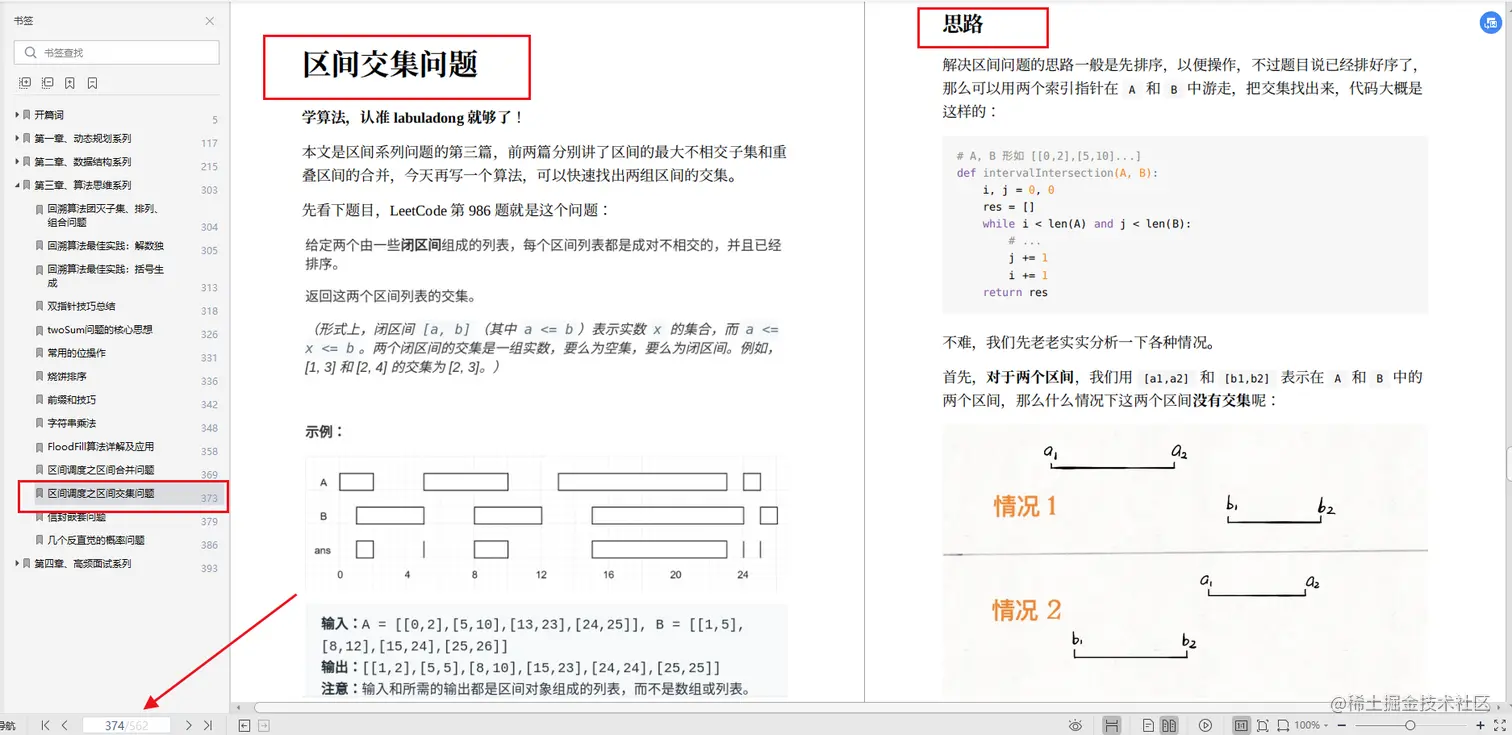This screenshot has height=735, width=1512.
Task: Toggle two-page spread view mode
Action: coord(1168,724)
